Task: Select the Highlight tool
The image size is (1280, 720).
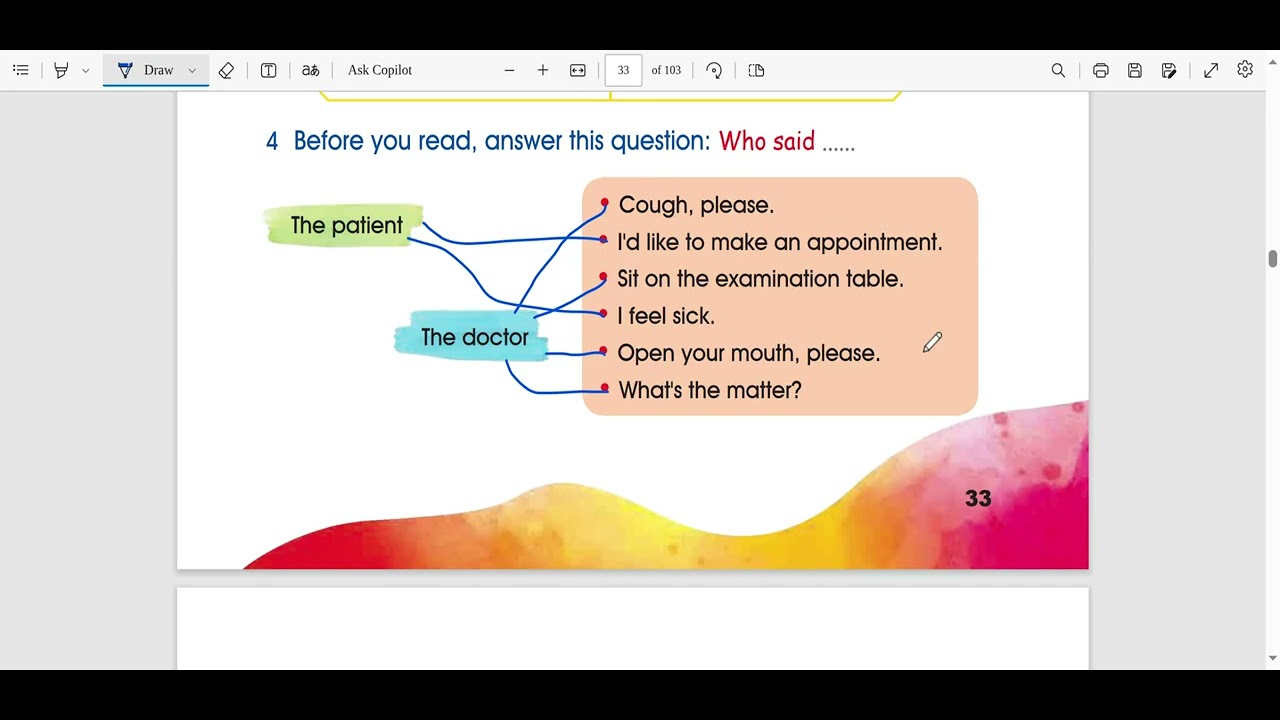Action: click(61, 70)
